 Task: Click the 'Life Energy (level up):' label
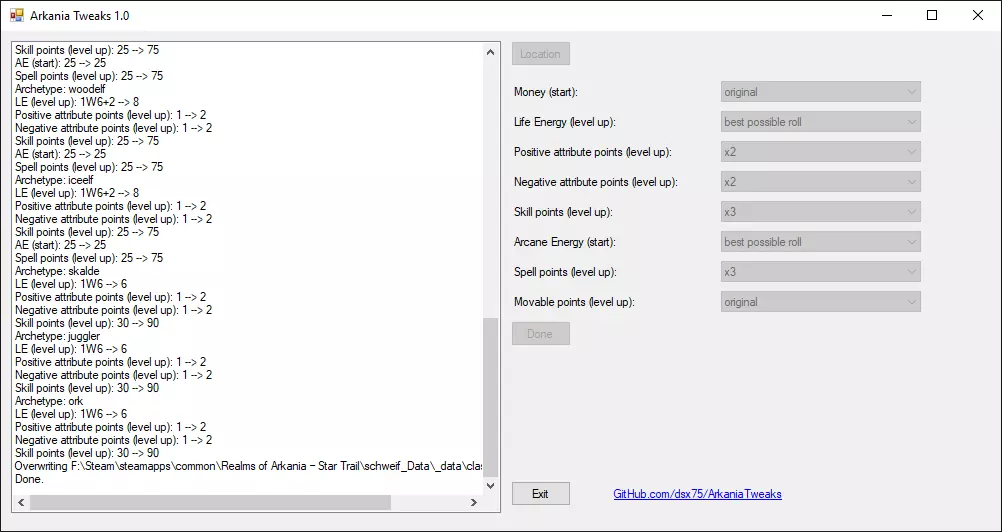tap(565, 122)
